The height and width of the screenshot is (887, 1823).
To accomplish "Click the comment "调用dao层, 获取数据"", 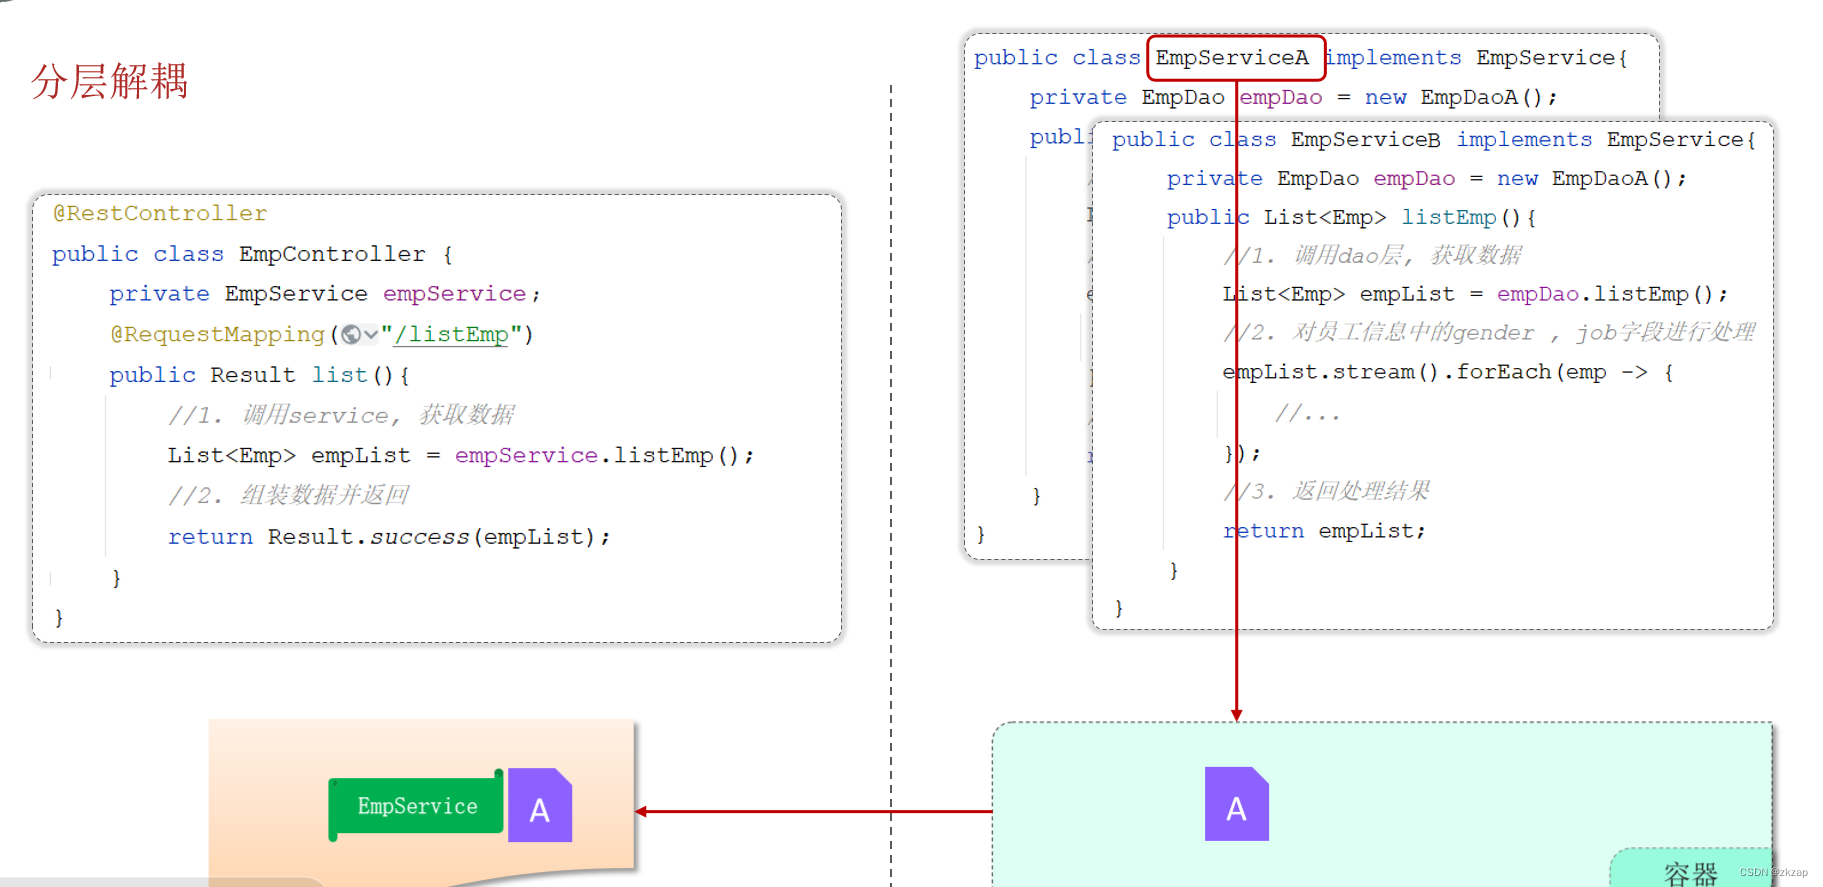I will point(1408,256).
